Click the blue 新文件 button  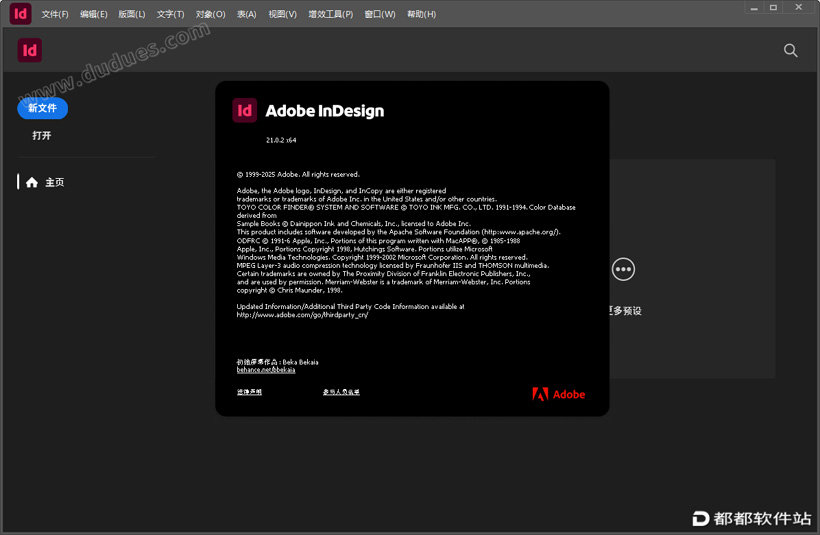pos(42,108)
